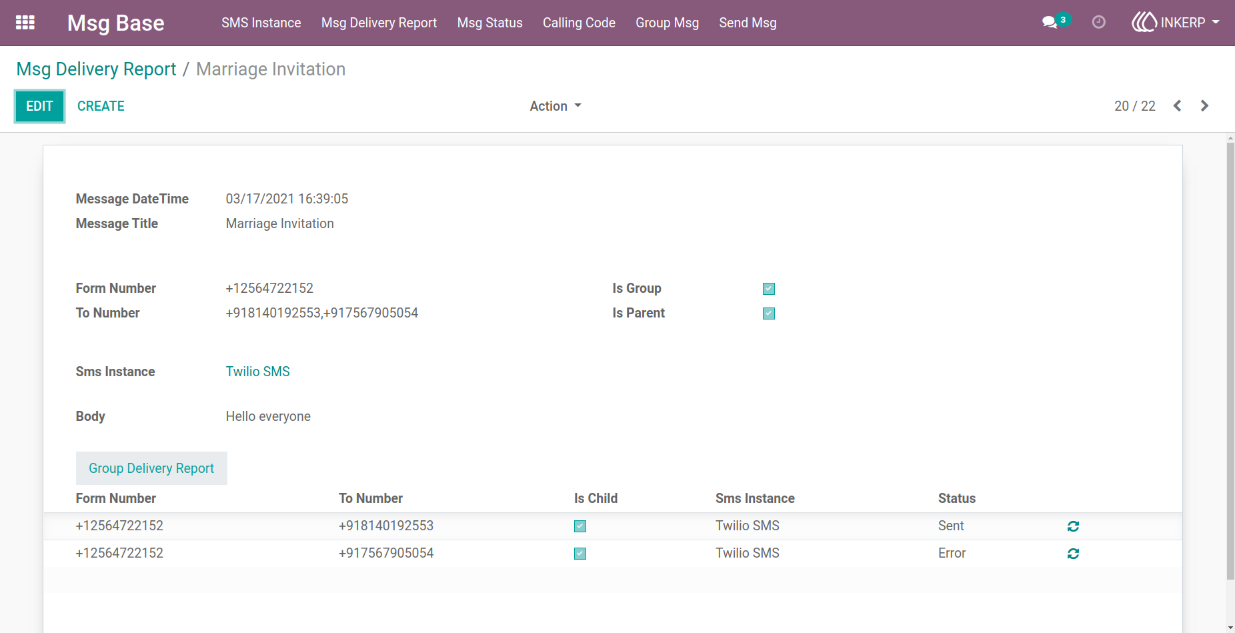Open the Twilio SMS instance link

tap(258, 371)
